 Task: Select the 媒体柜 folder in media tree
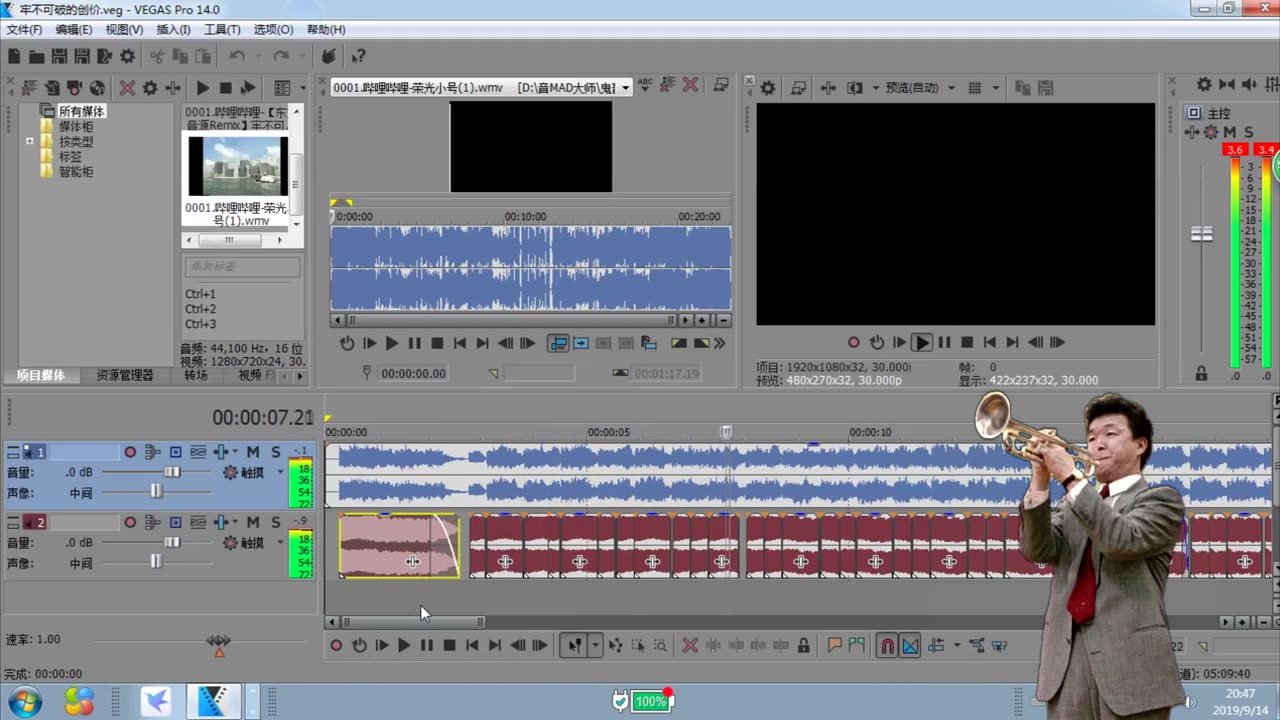76,127
